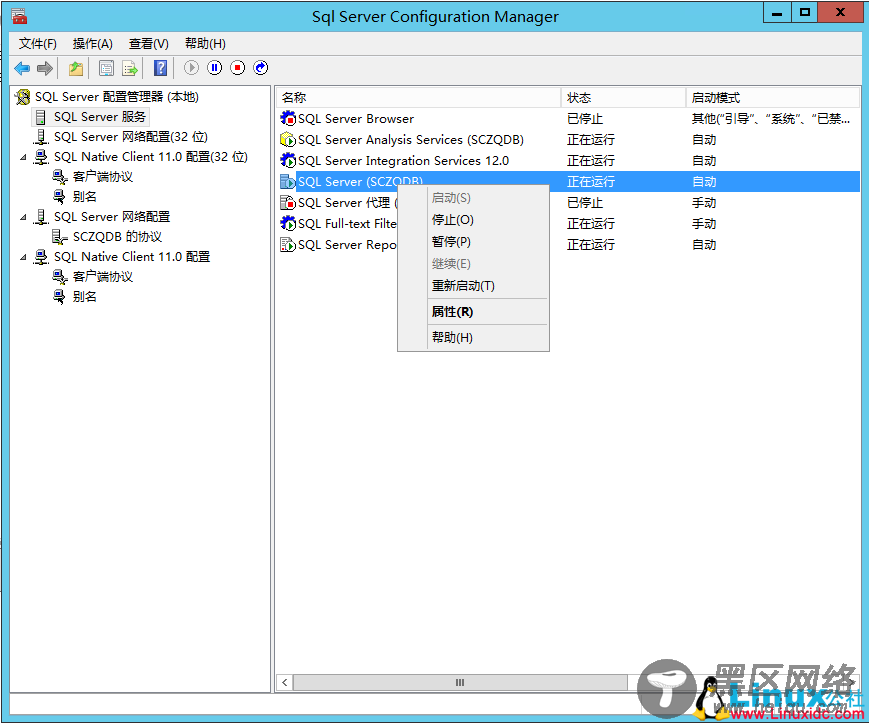The width and height of the screenshot is (869, 724).
Task: Open the 帮助(H) menu in menu bar
Action: (x=205, y=44)
